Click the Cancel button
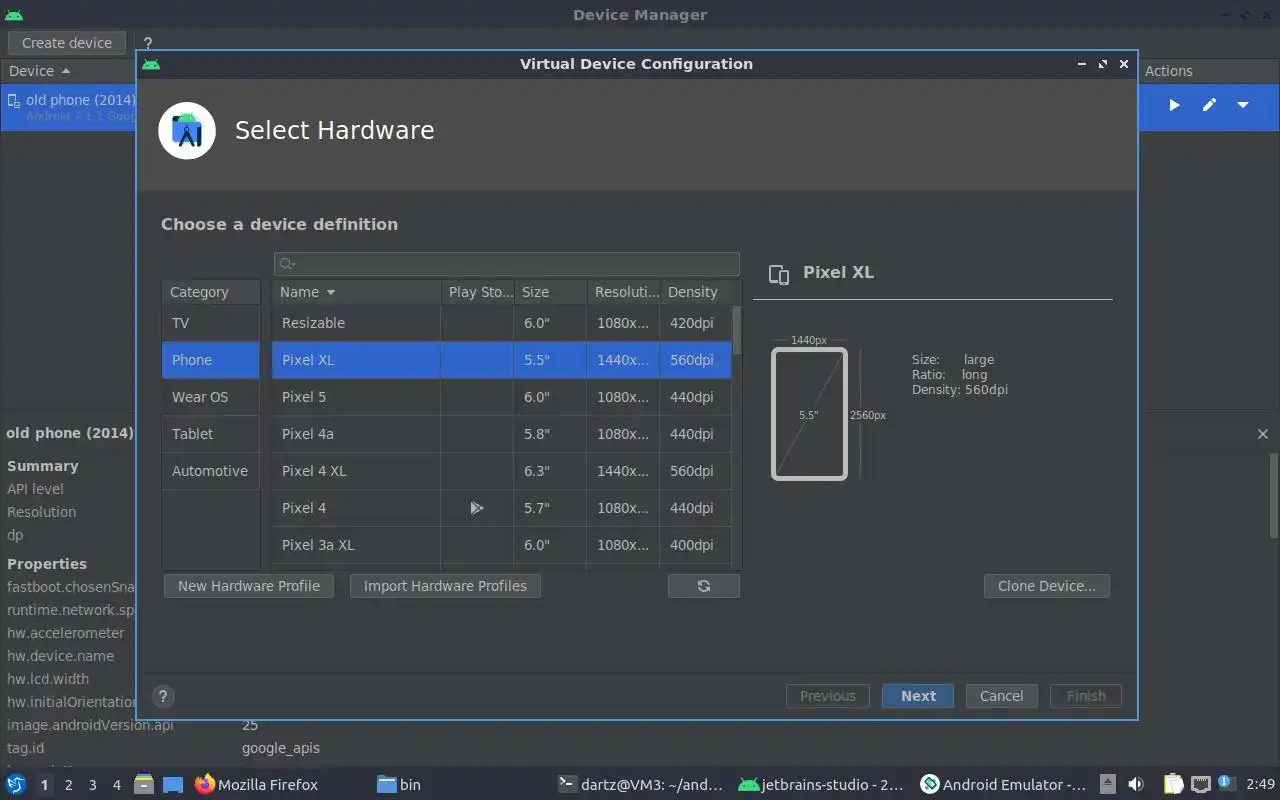This screenshot has width=1280, height=800. click(1001, 696)
